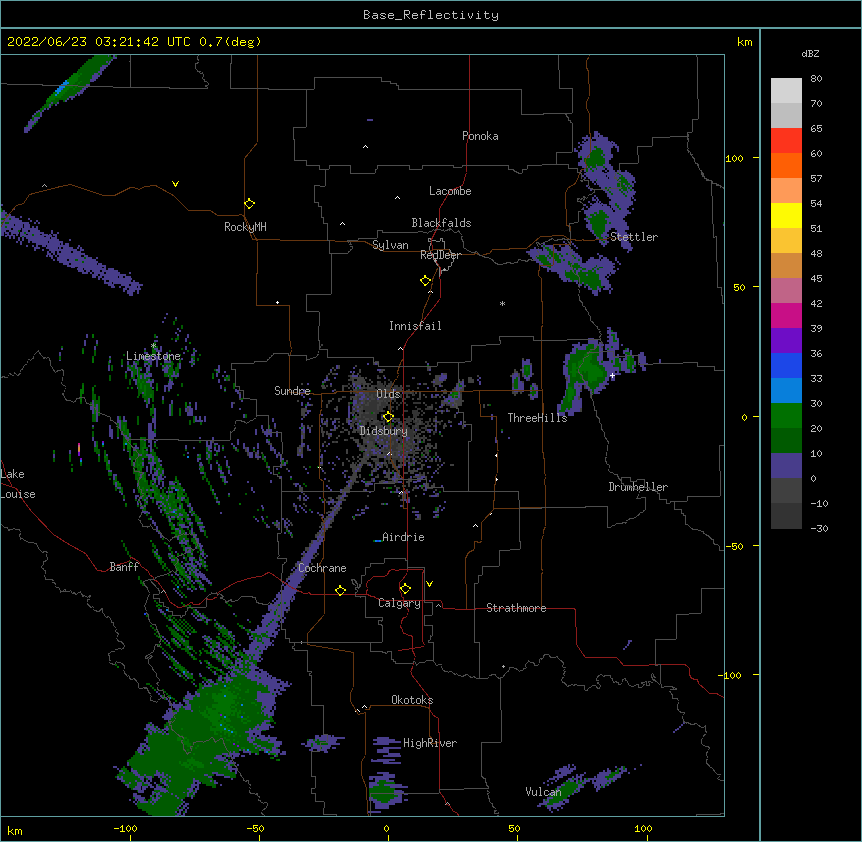The width and height of the screenshot is (862, 842).
Task: Click the Cochrane label
Action: tap(322, 568)
